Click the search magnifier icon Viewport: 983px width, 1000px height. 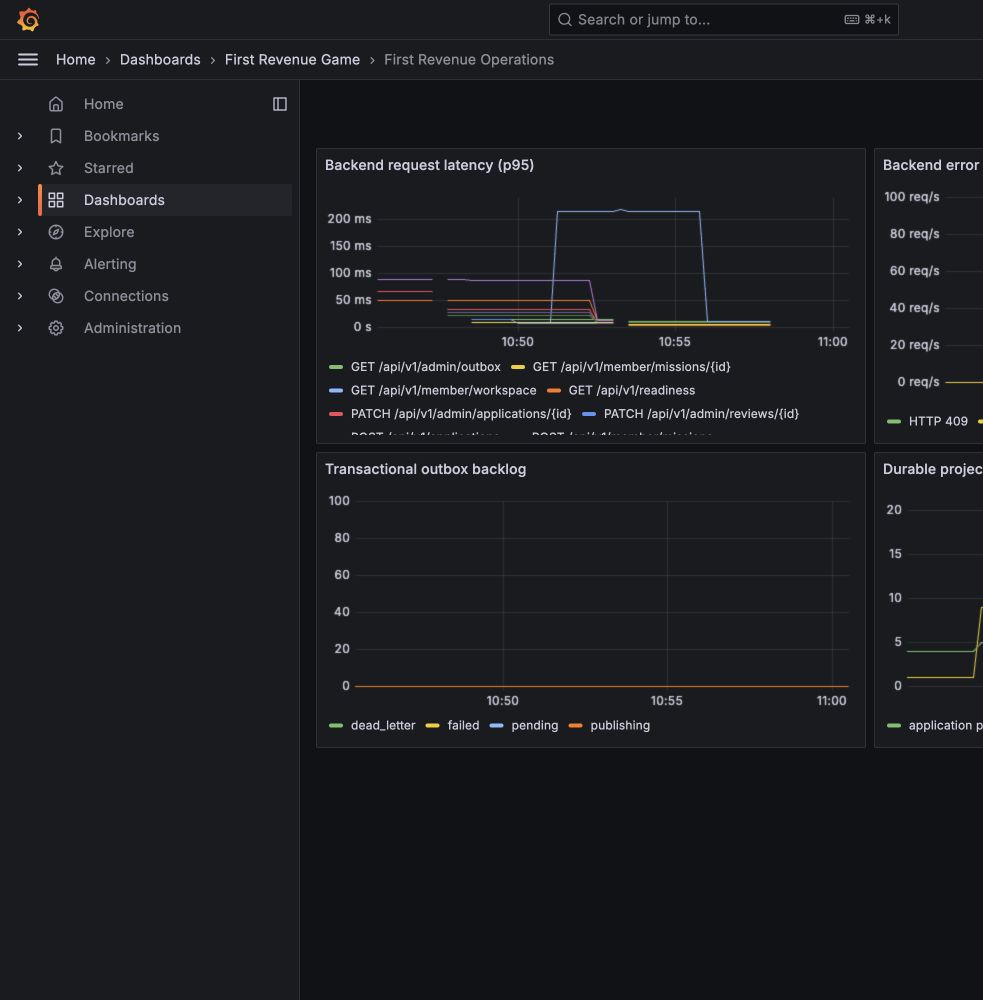click(565, 20)
